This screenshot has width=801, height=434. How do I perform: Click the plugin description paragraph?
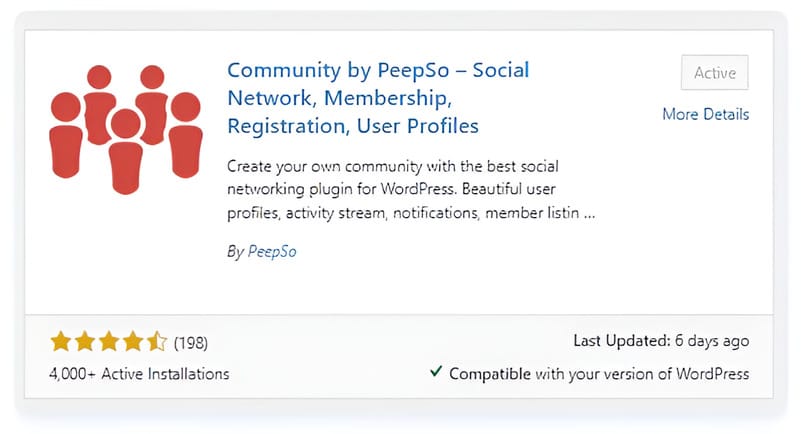pyautogui.click(x=411, y=189)
